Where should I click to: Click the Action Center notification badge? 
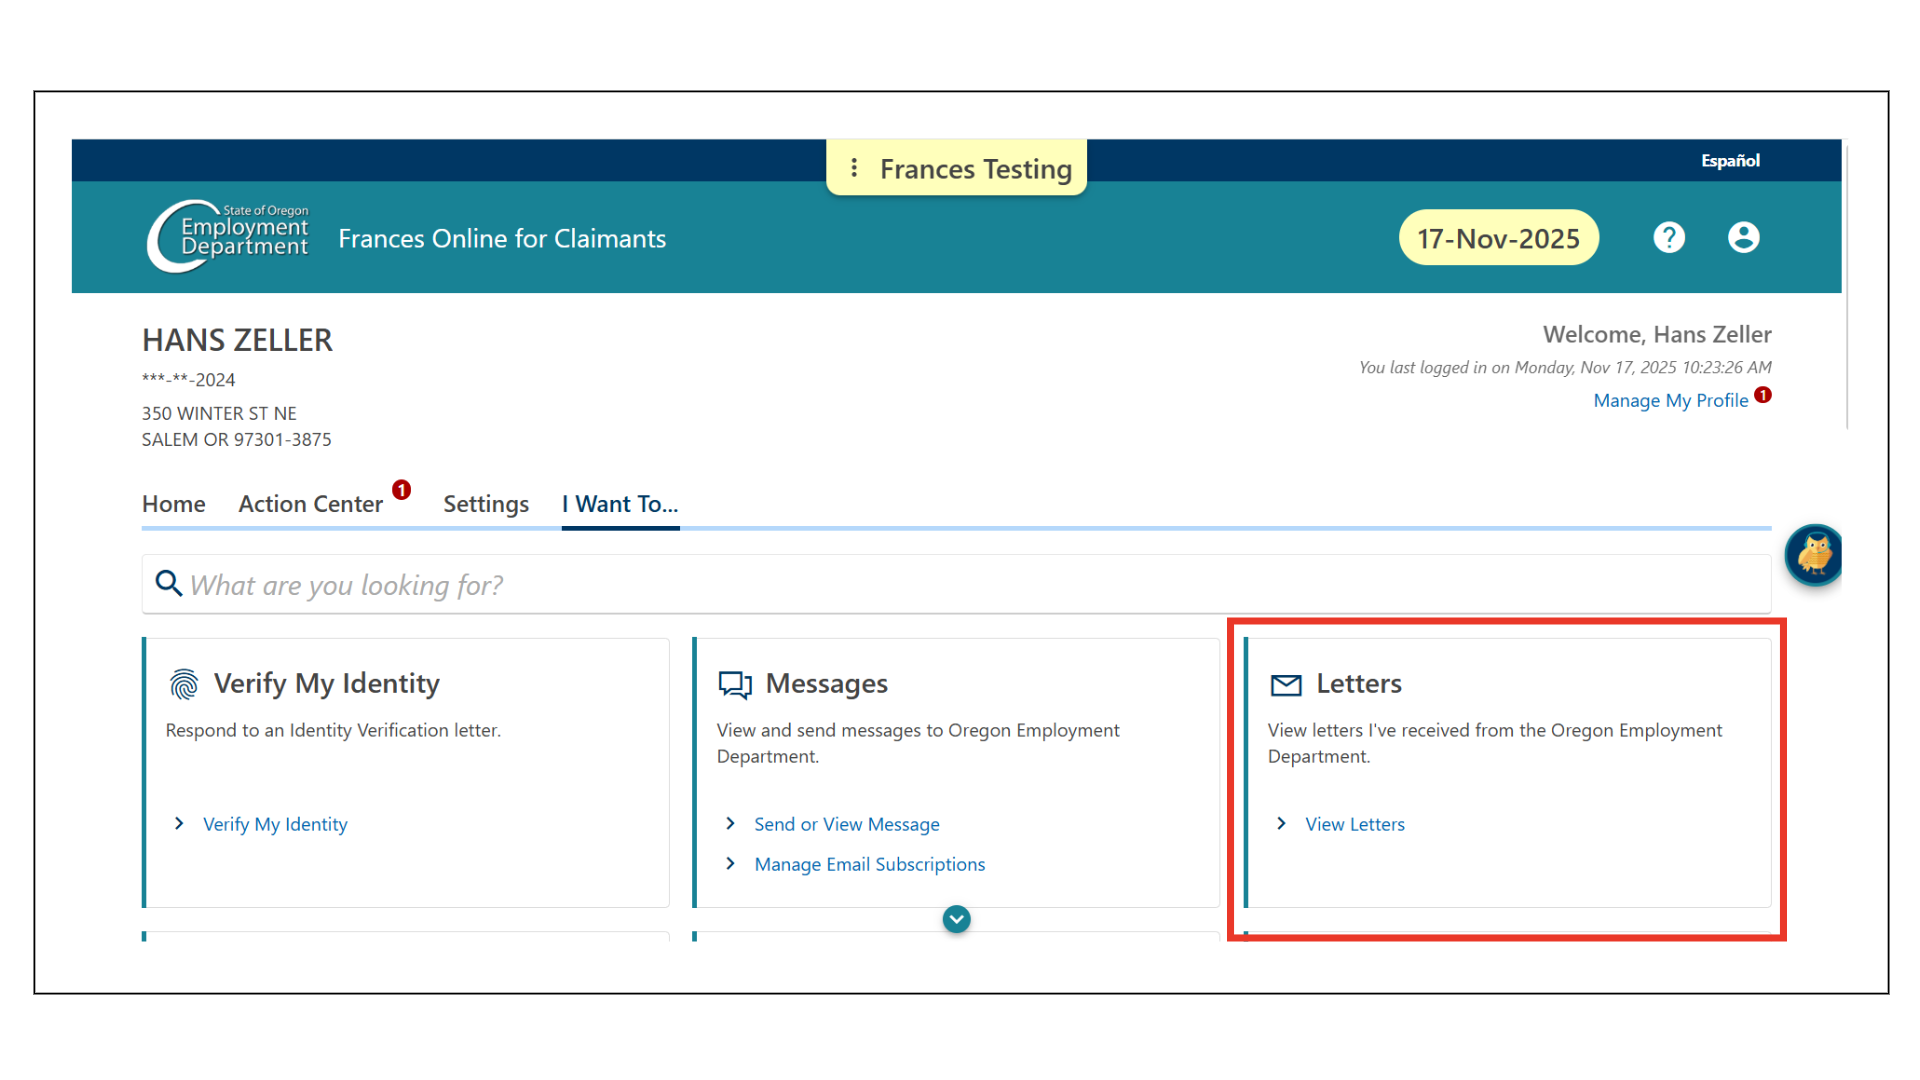401,490
